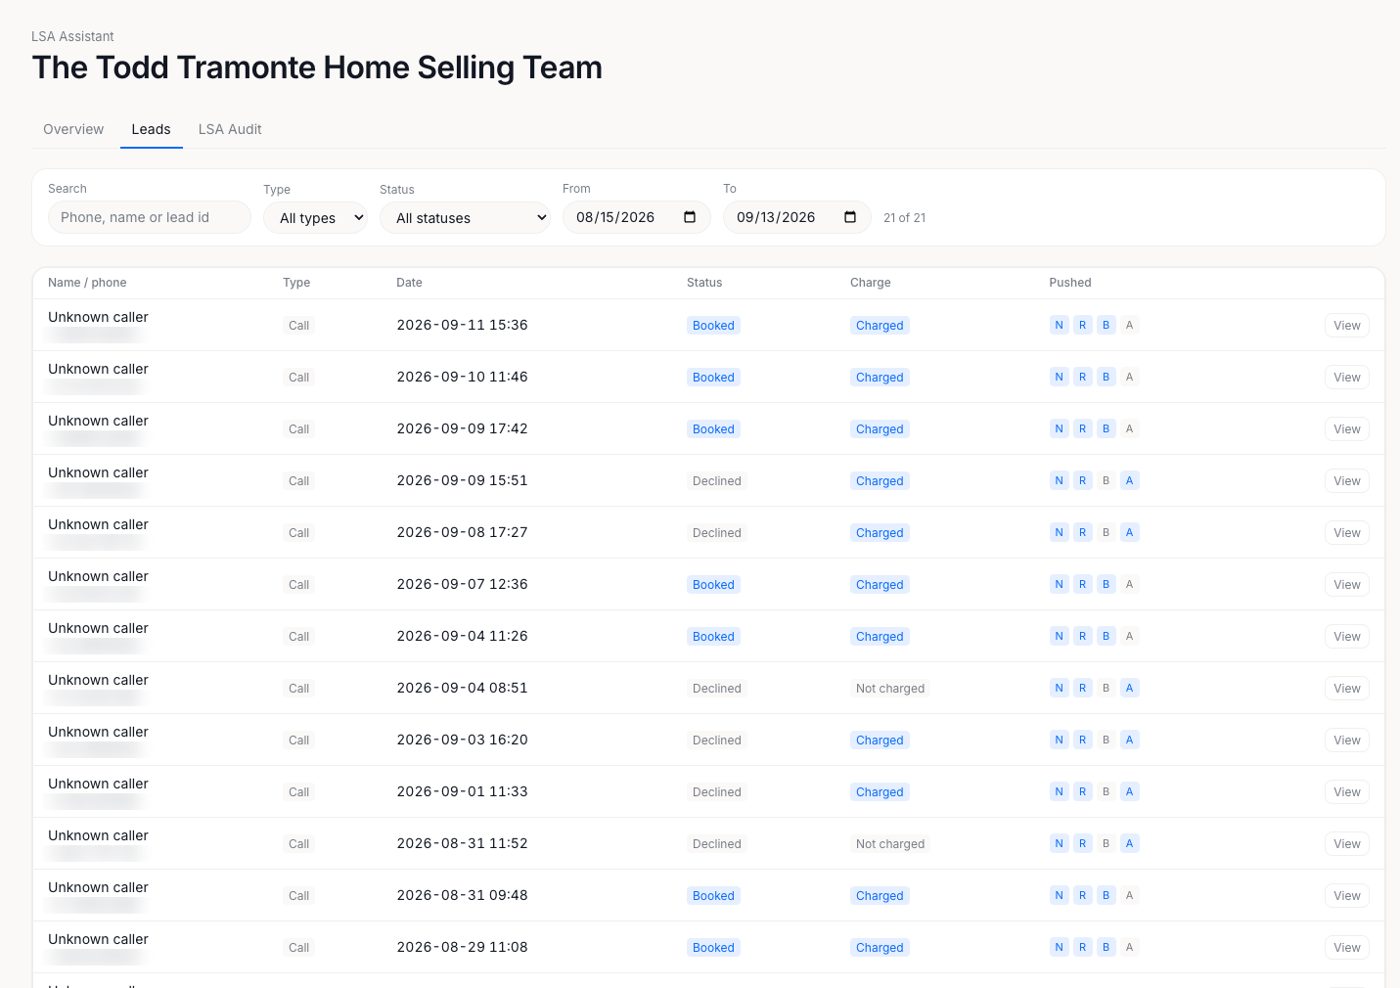Click the Status column header in table
Screen dimensions: 1400x988
coord(704,283)
